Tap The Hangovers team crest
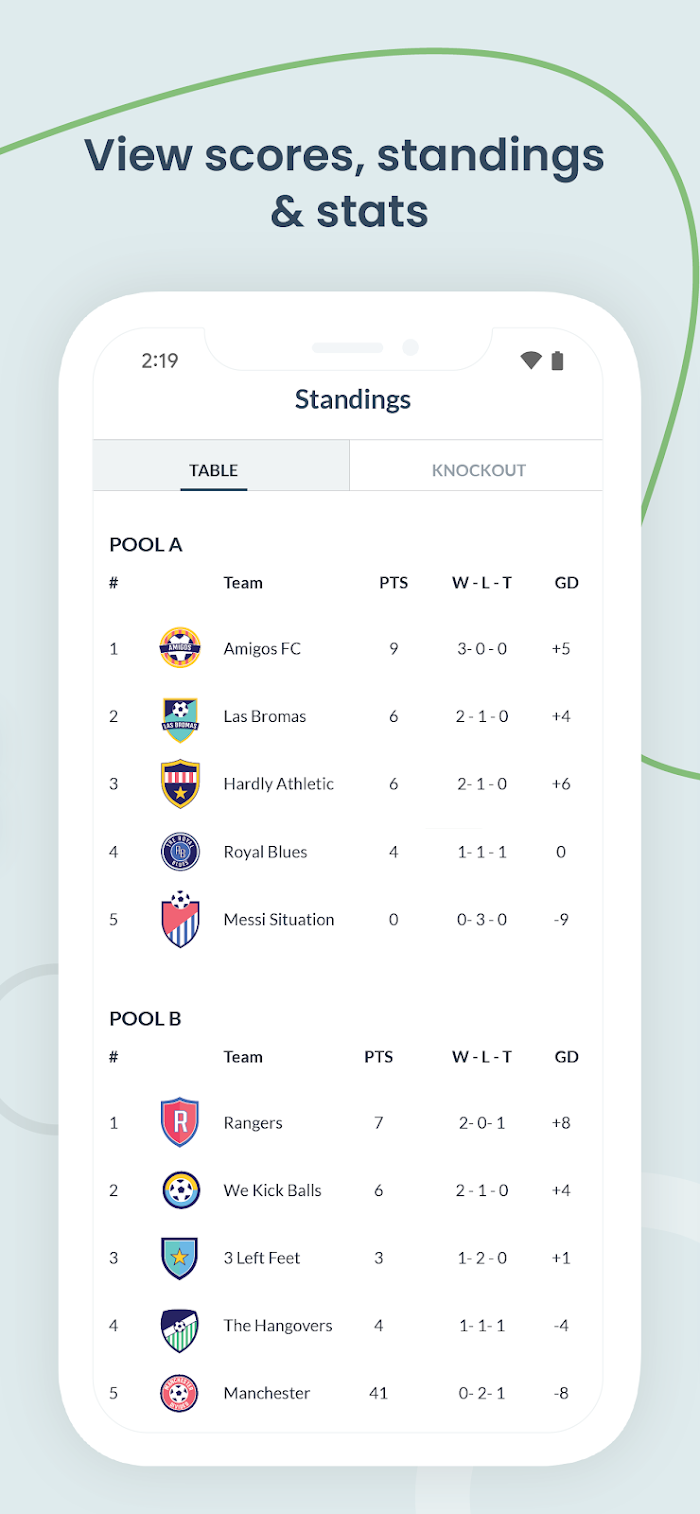The height and width of the screenshot is (1514, 700). (180, 1328)
